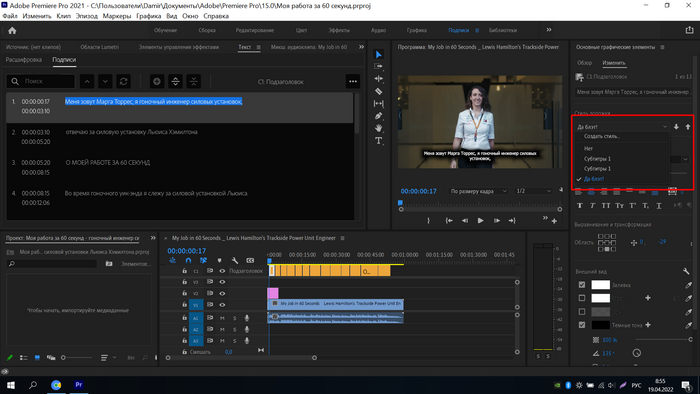Toggle visibility eye of track V3
This screenshot has height=394, width=700.
tap(222, 282)
